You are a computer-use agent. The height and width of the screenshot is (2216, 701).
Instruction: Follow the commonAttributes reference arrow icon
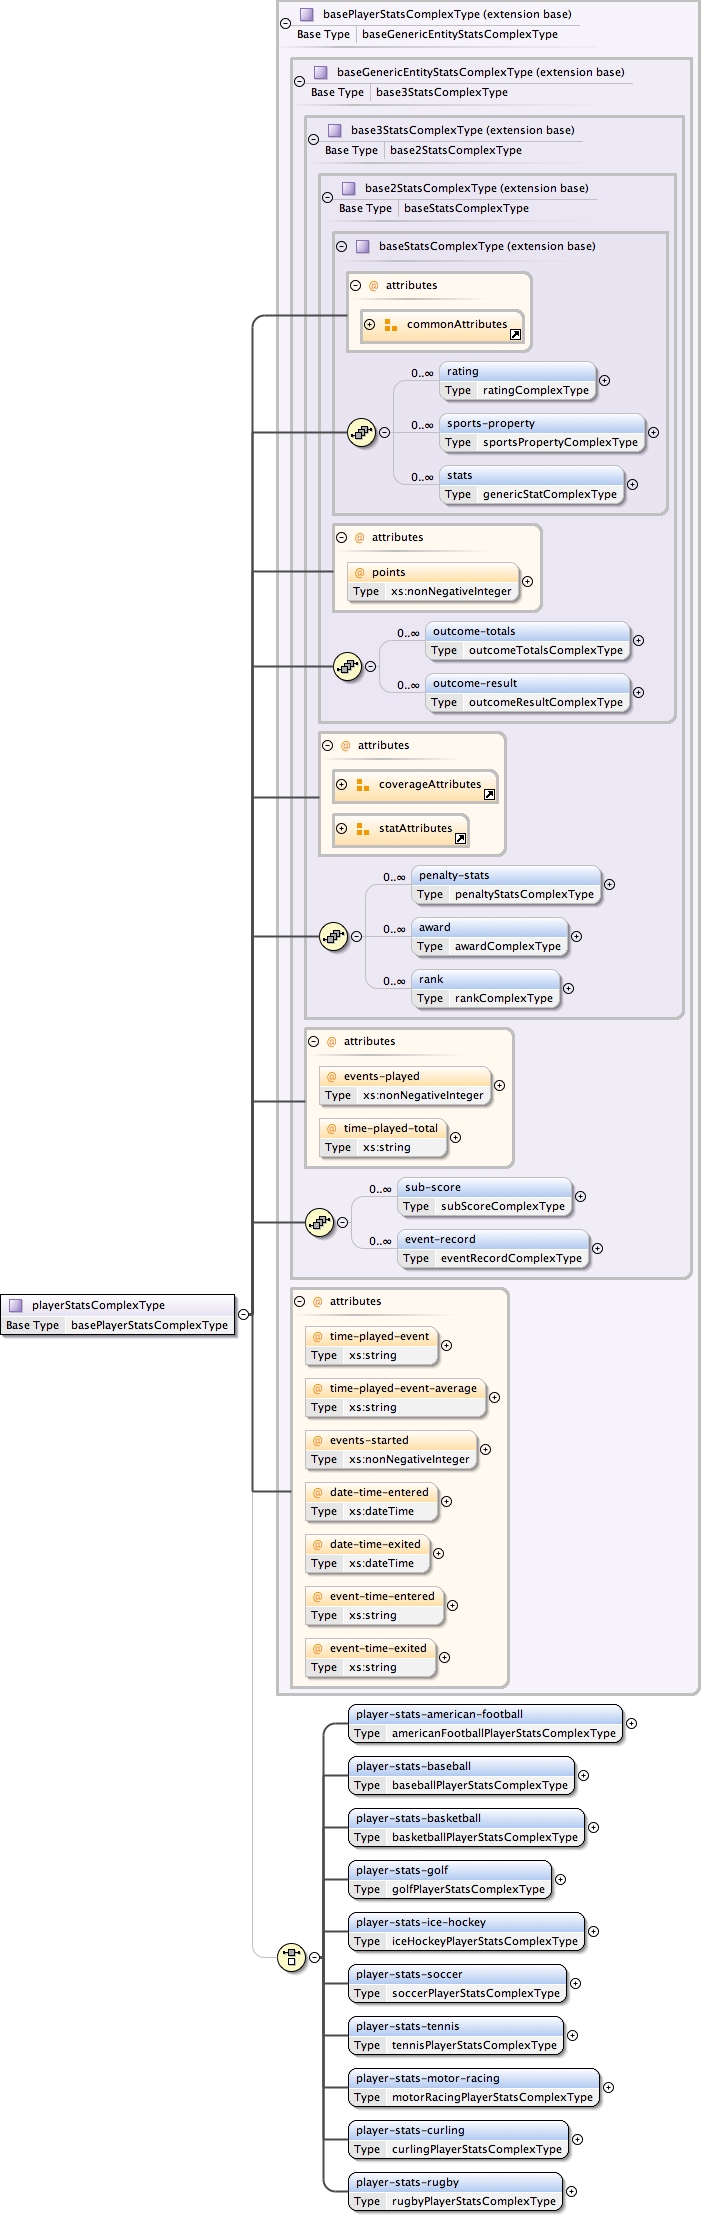point(515,335)
